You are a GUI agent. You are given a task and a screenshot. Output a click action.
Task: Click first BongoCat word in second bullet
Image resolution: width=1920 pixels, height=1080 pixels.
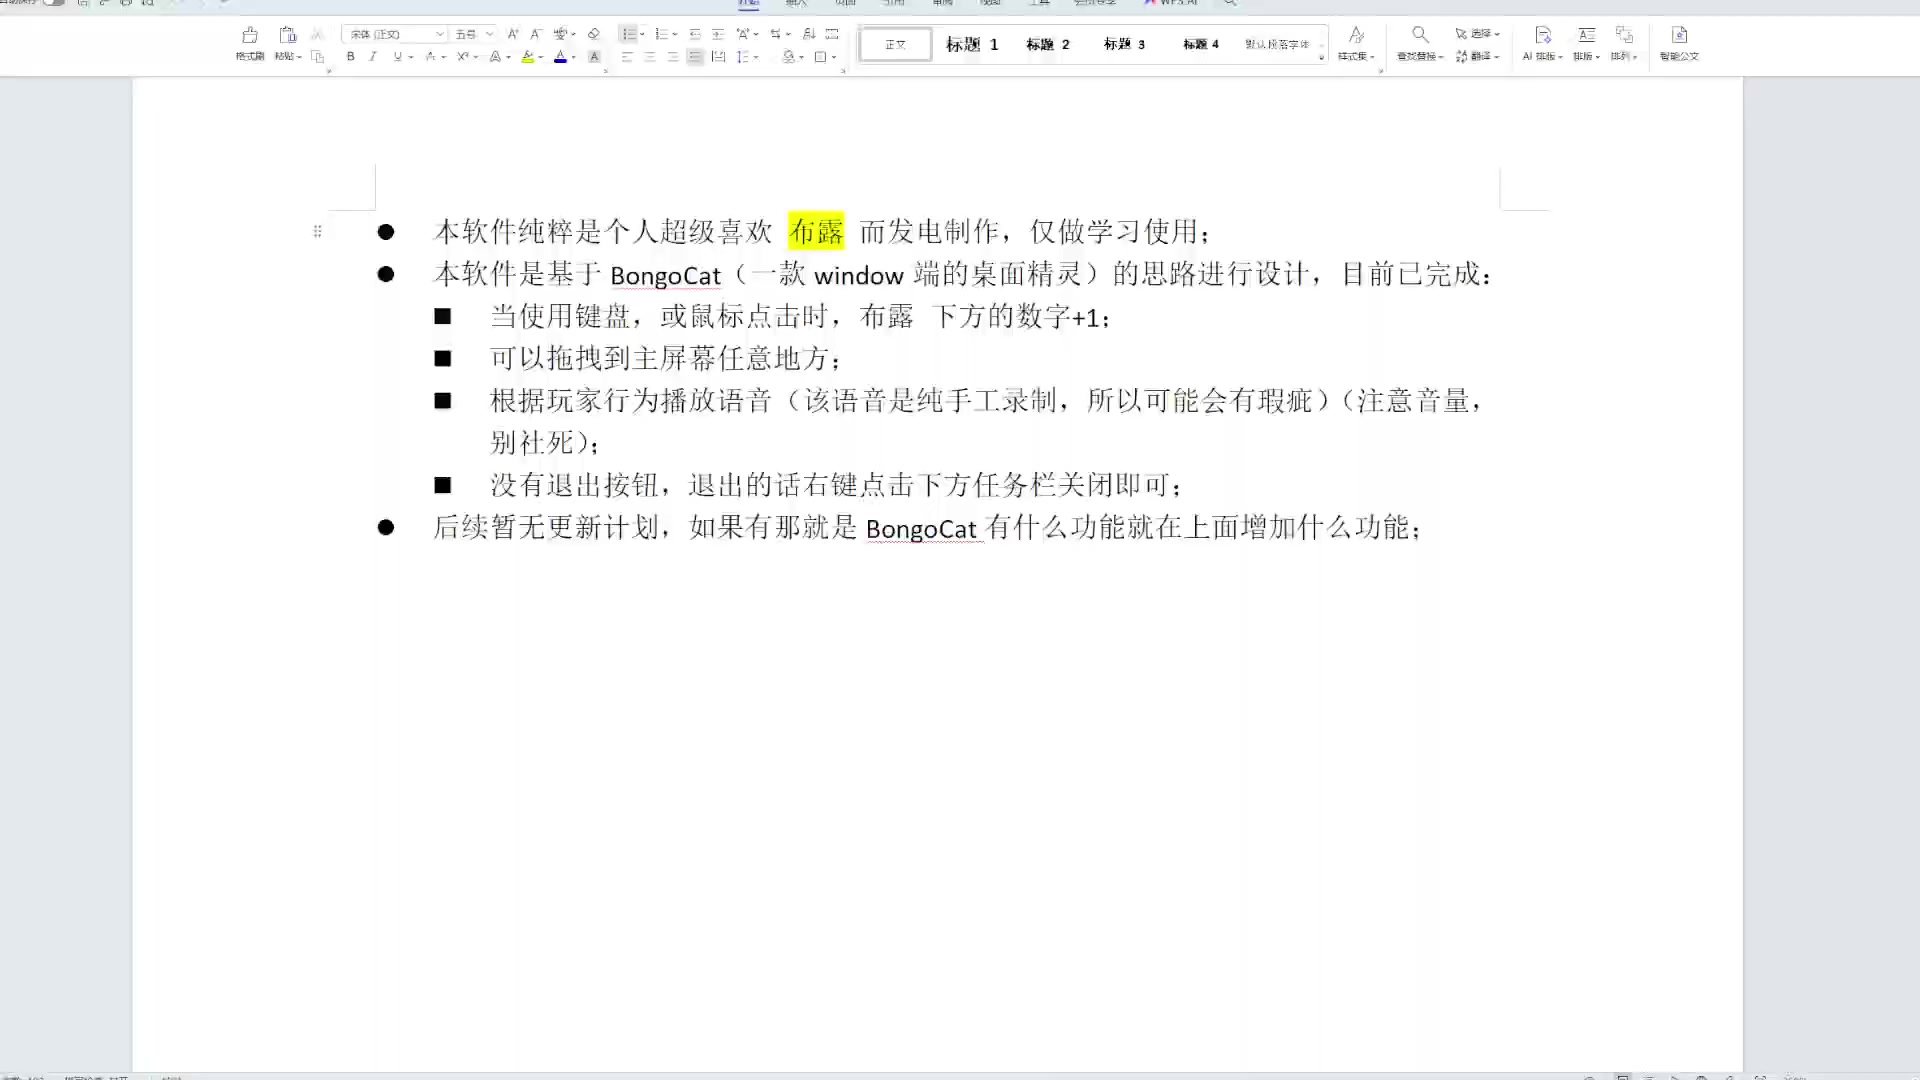tap(665, 275)
